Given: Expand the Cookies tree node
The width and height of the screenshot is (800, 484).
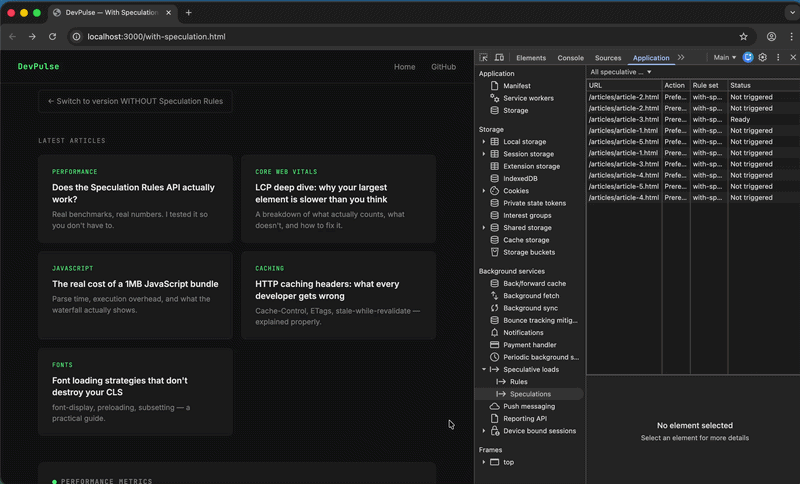Looking at the screenshot, I should coord(484,191).
